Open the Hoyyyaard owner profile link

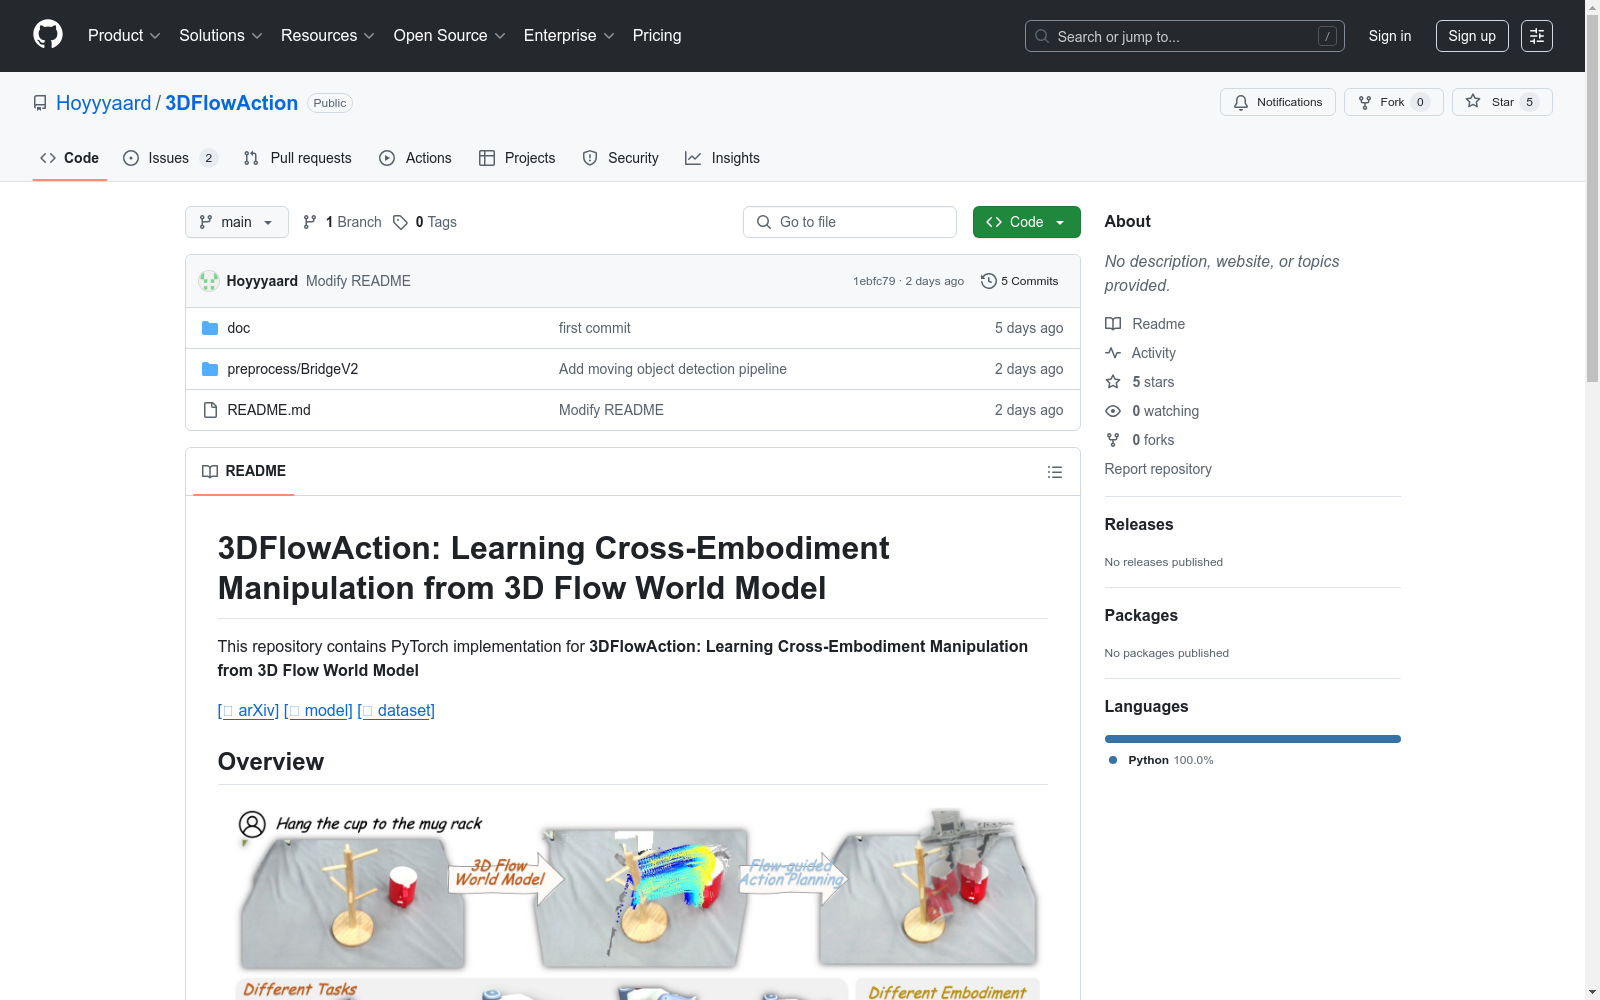coord(104,103)
